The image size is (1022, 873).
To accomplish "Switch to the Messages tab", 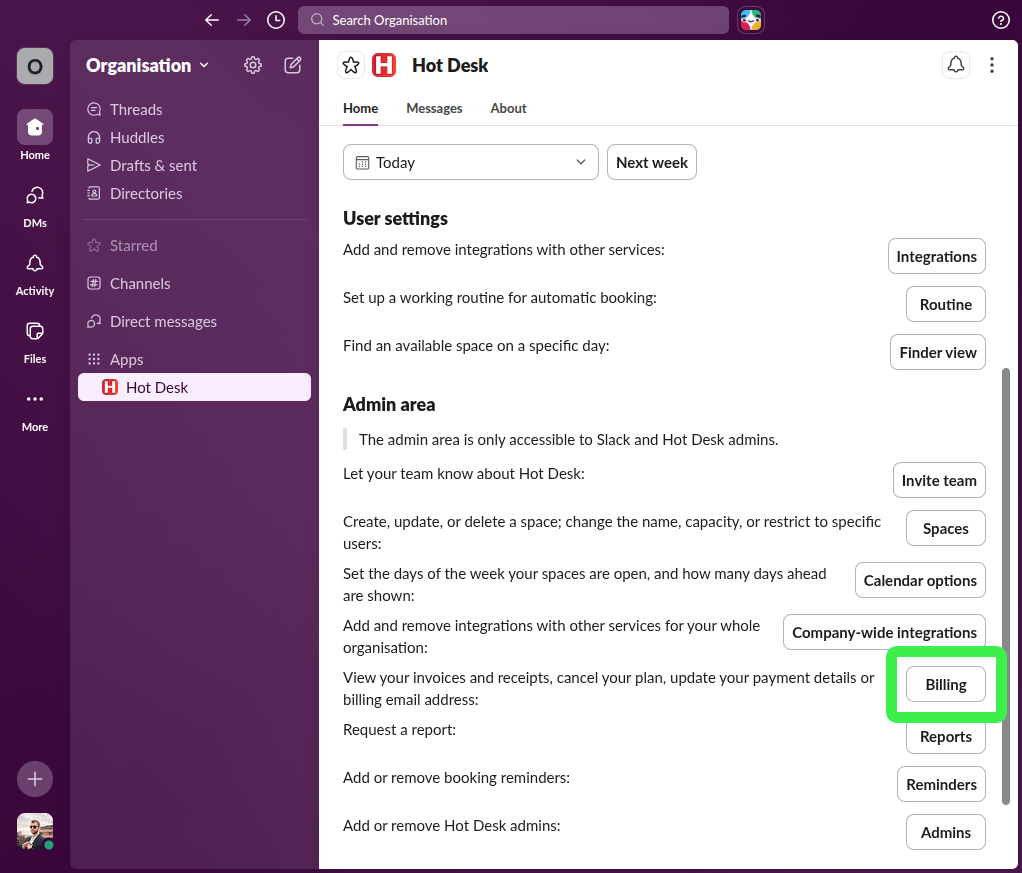I will pos(434,108).
